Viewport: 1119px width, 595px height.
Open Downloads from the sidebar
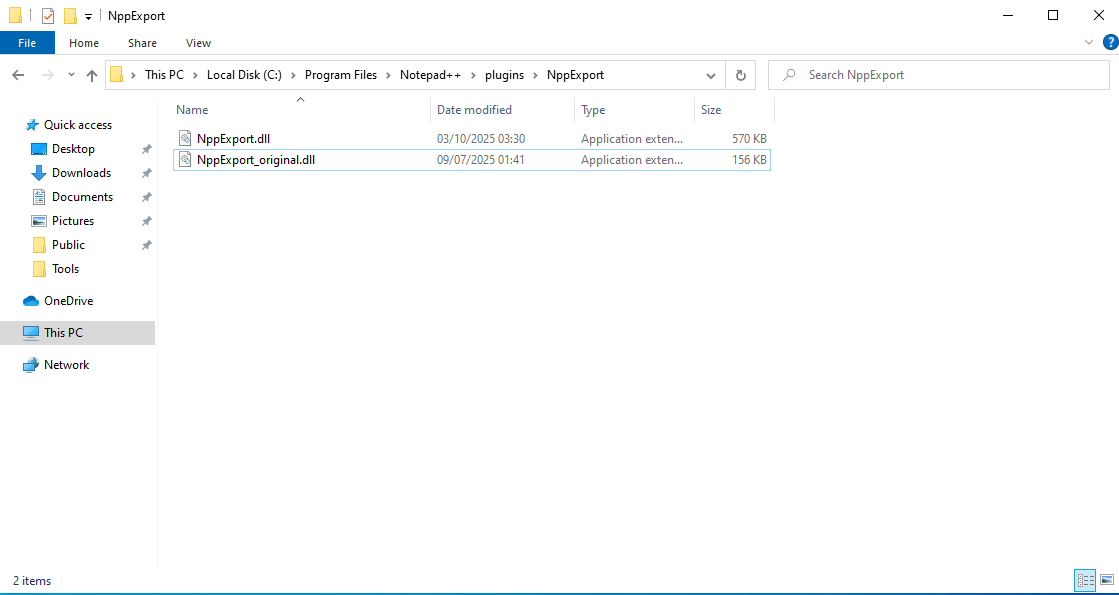[78, 172]
